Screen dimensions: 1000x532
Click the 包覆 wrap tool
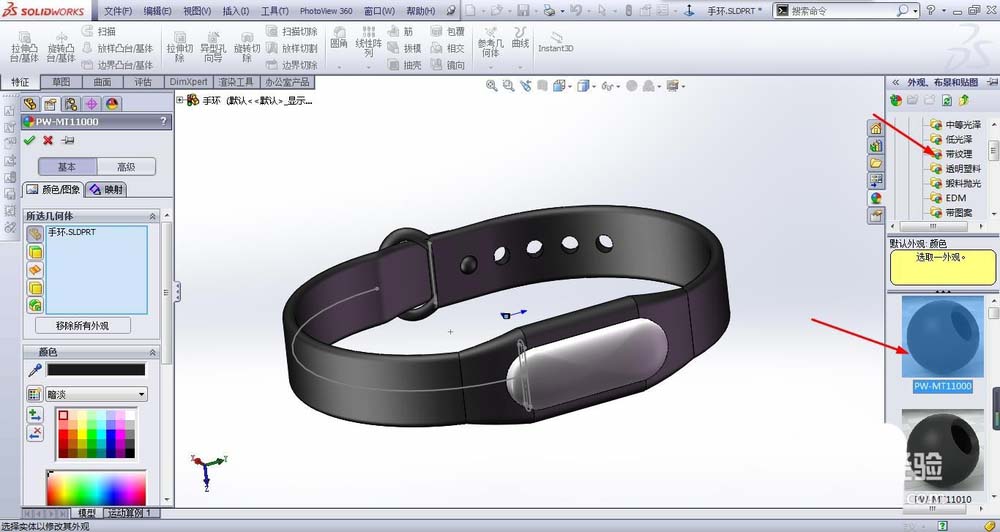(448, 31)
